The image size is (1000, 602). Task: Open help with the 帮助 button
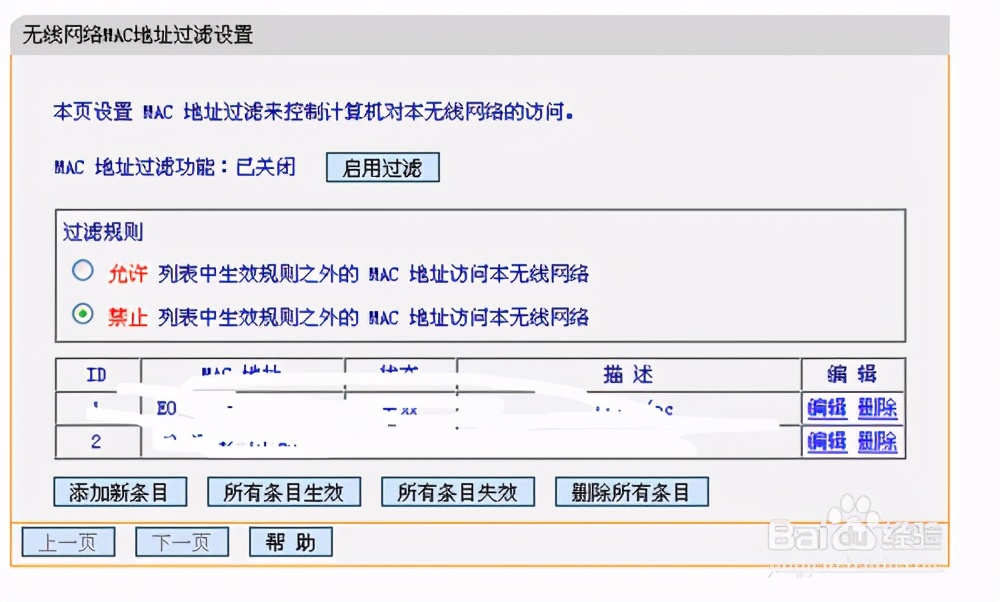pos(290,542)
